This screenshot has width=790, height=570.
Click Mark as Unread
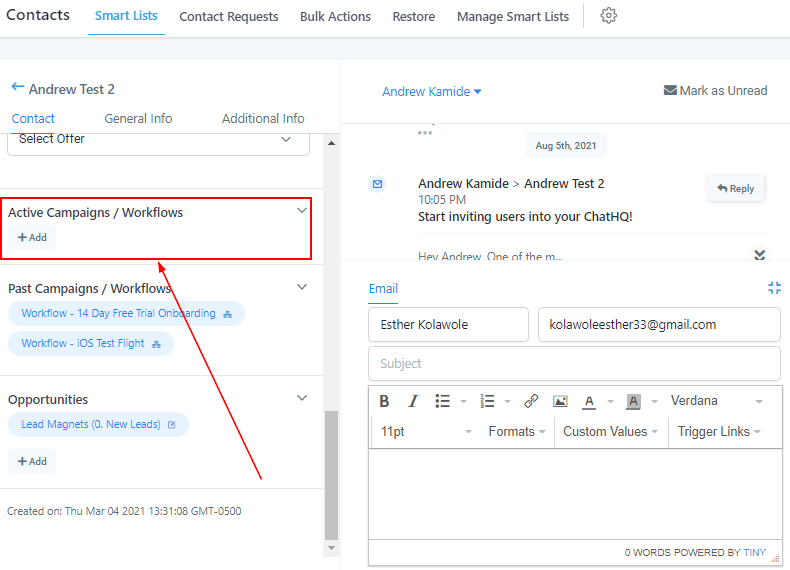pyautogui.click(x=715, y=91)
